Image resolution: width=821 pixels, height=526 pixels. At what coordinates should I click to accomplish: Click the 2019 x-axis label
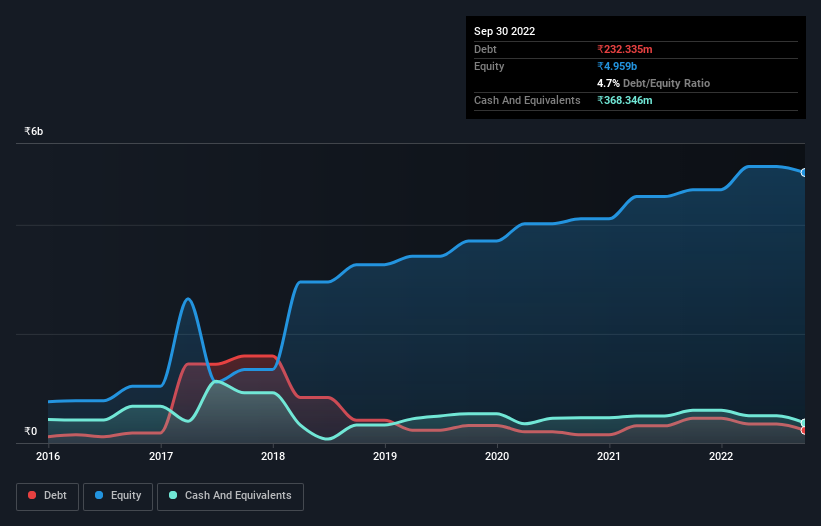click(385, 456)
